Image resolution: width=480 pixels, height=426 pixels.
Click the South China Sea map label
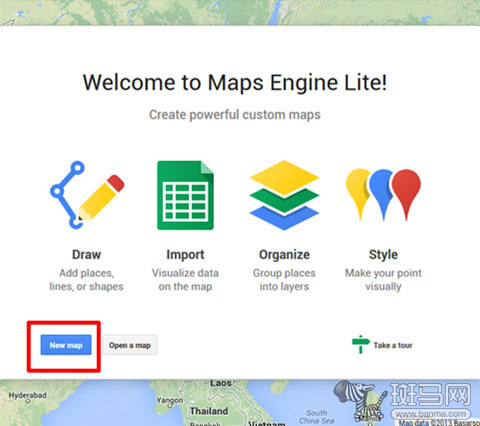[316, 417]
